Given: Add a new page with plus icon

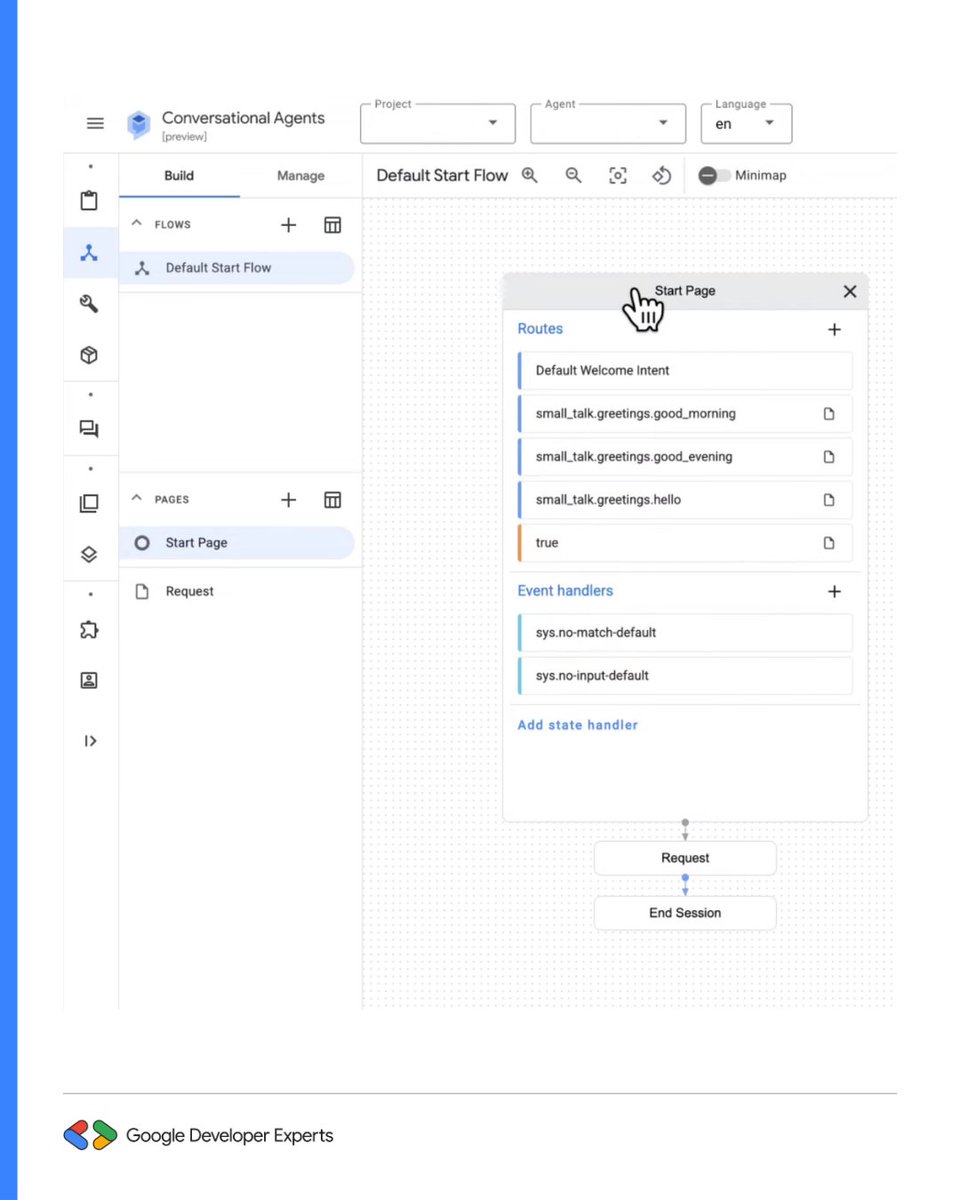Looking at the screenshot, I should coord(288,500).
